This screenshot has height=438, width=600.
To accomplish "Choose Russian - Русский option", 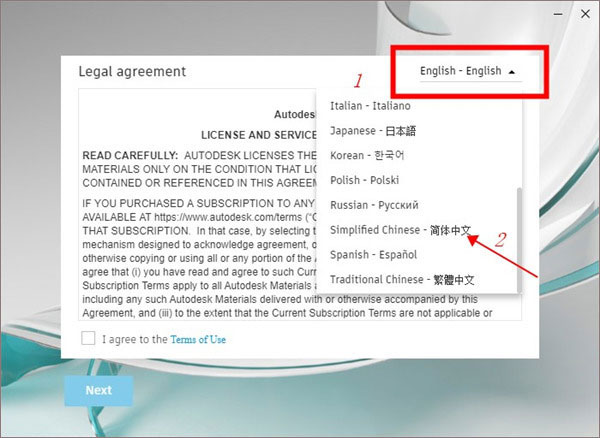I will 417,205.
